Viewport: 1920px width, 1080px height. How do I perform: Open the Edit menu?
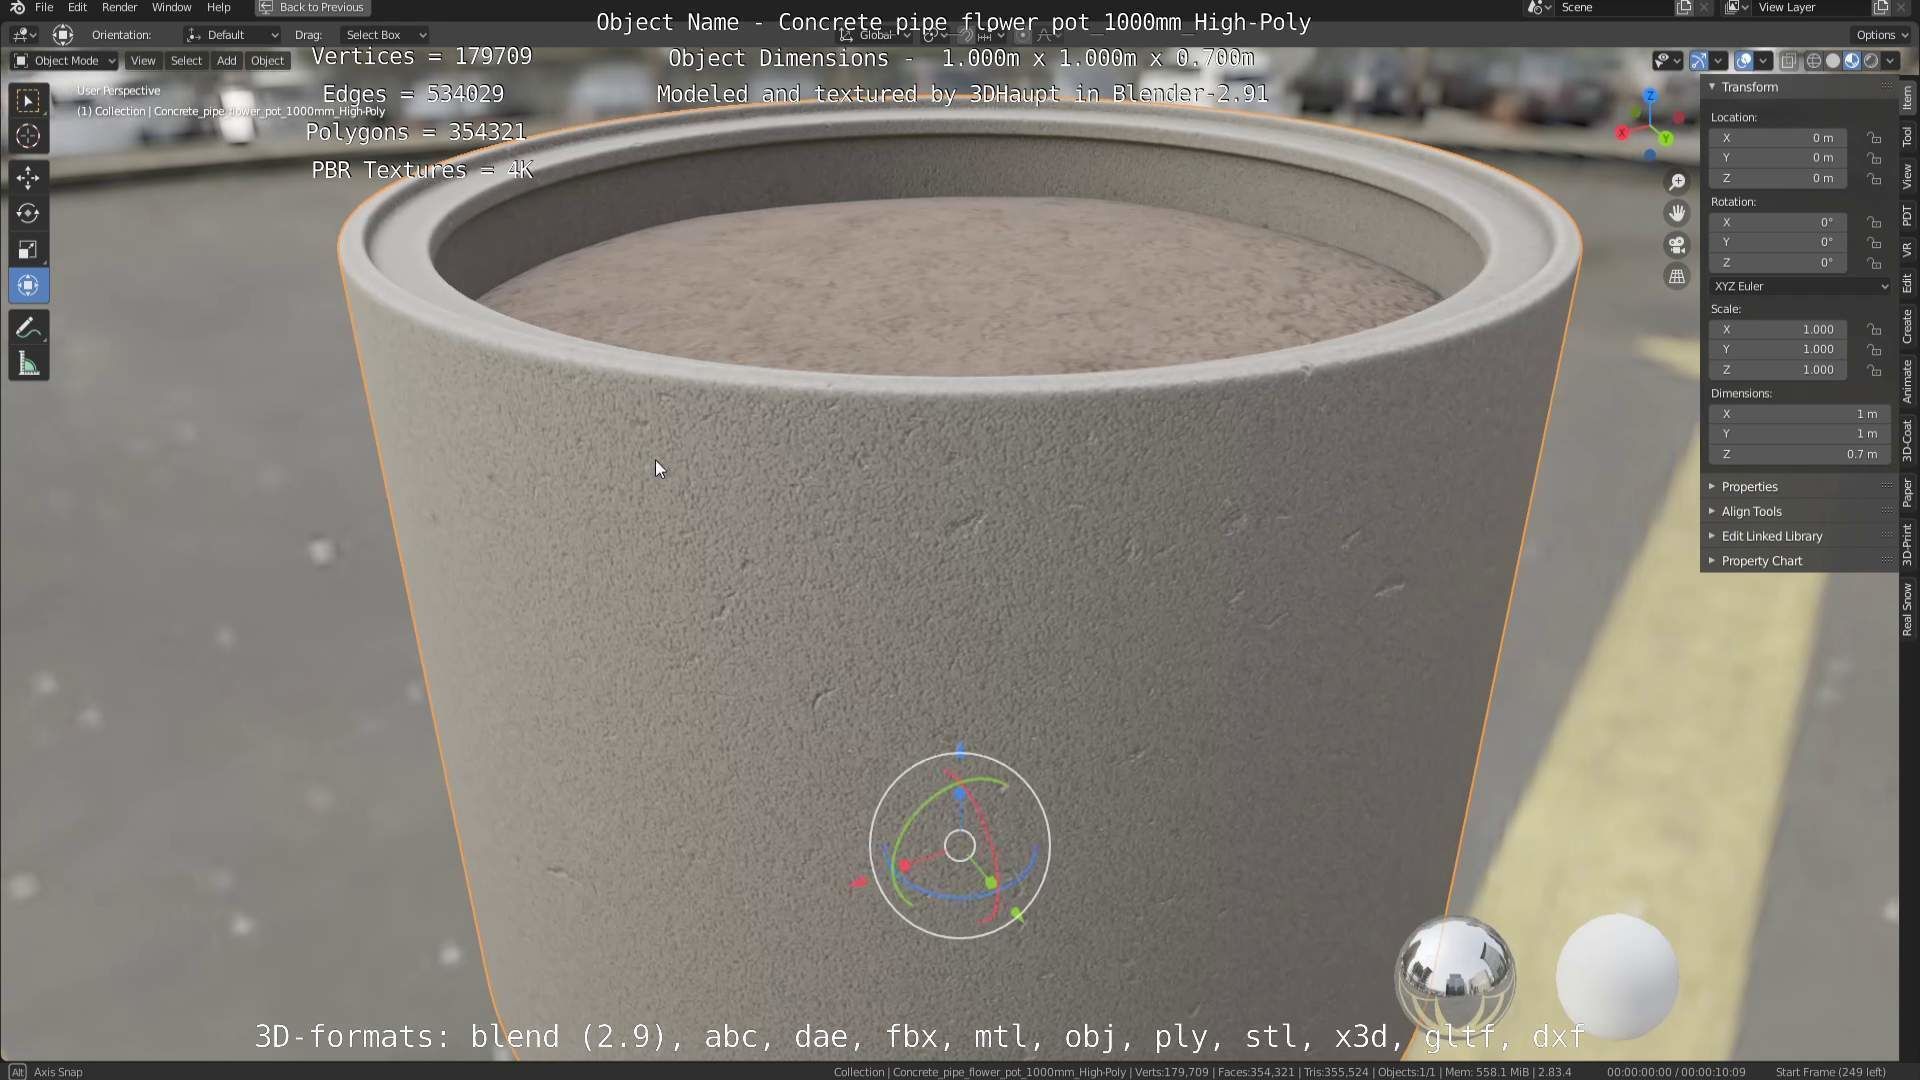[77, 7]
